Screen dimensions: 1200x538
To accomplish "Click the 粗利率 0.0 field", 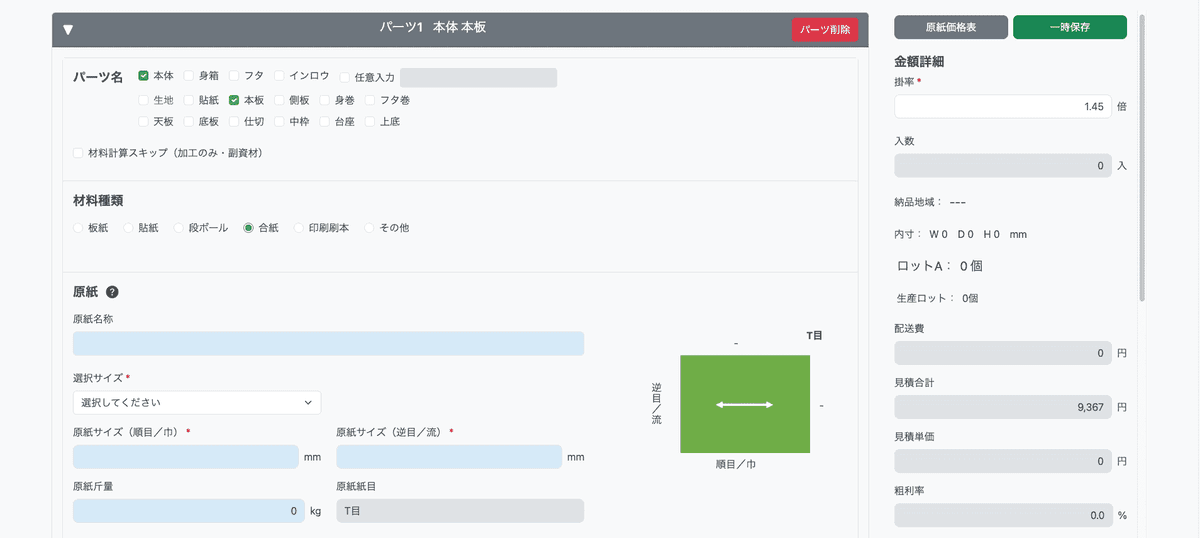I will pos(1002,515).
